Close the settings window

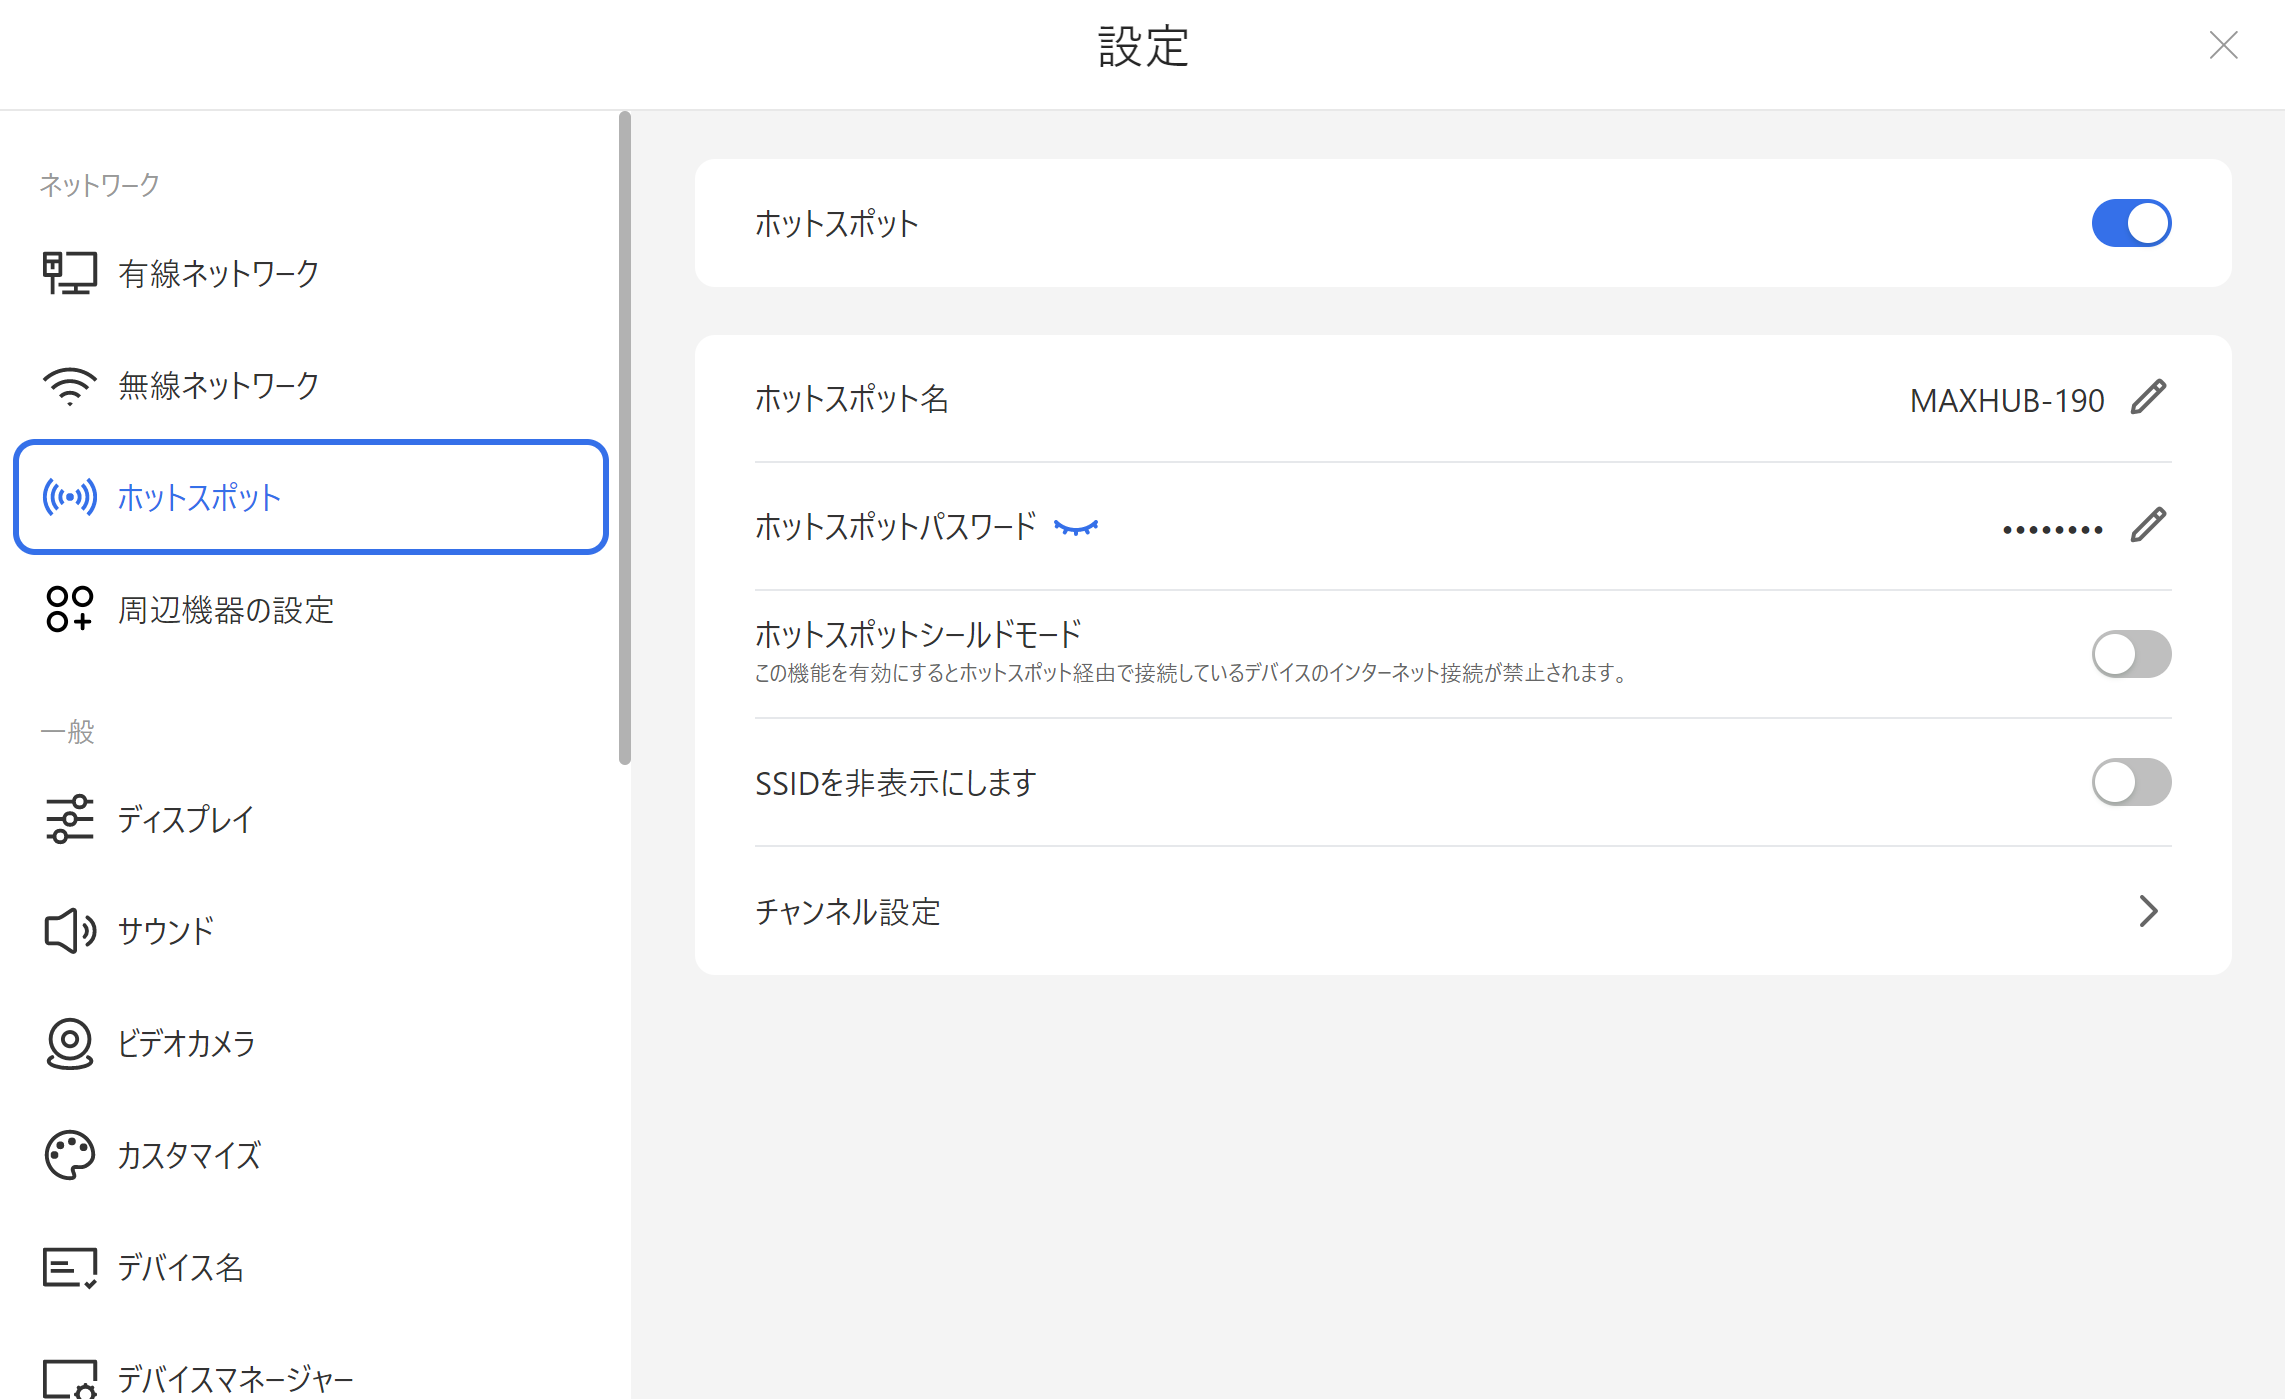point(2223,45)
